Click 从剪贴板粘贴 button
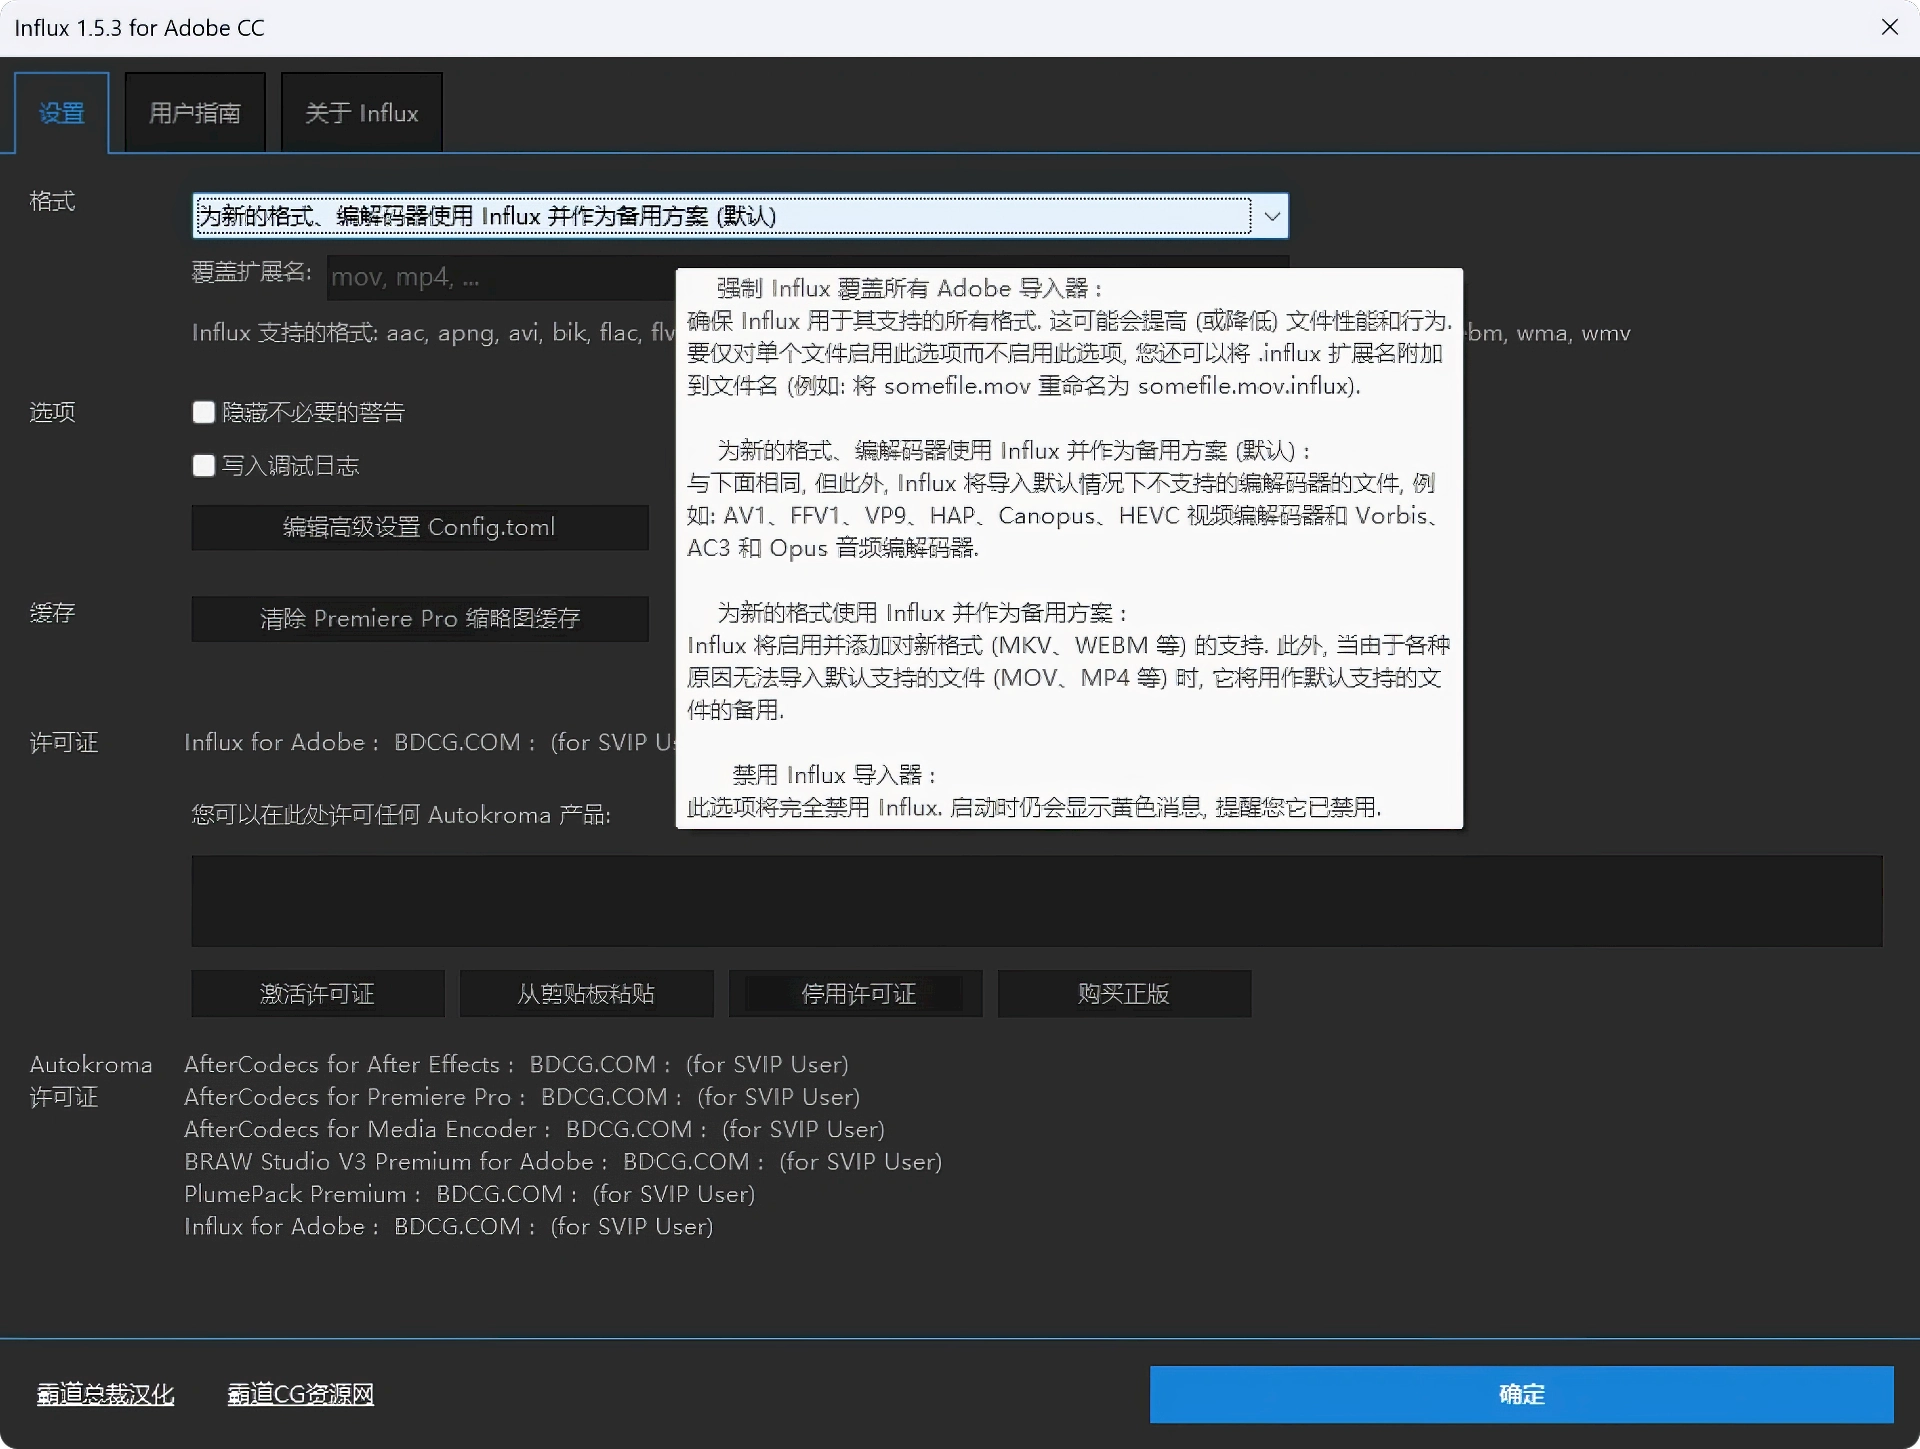Image resolution: width=1920 pixels, height=1449 pixels. 587,993
